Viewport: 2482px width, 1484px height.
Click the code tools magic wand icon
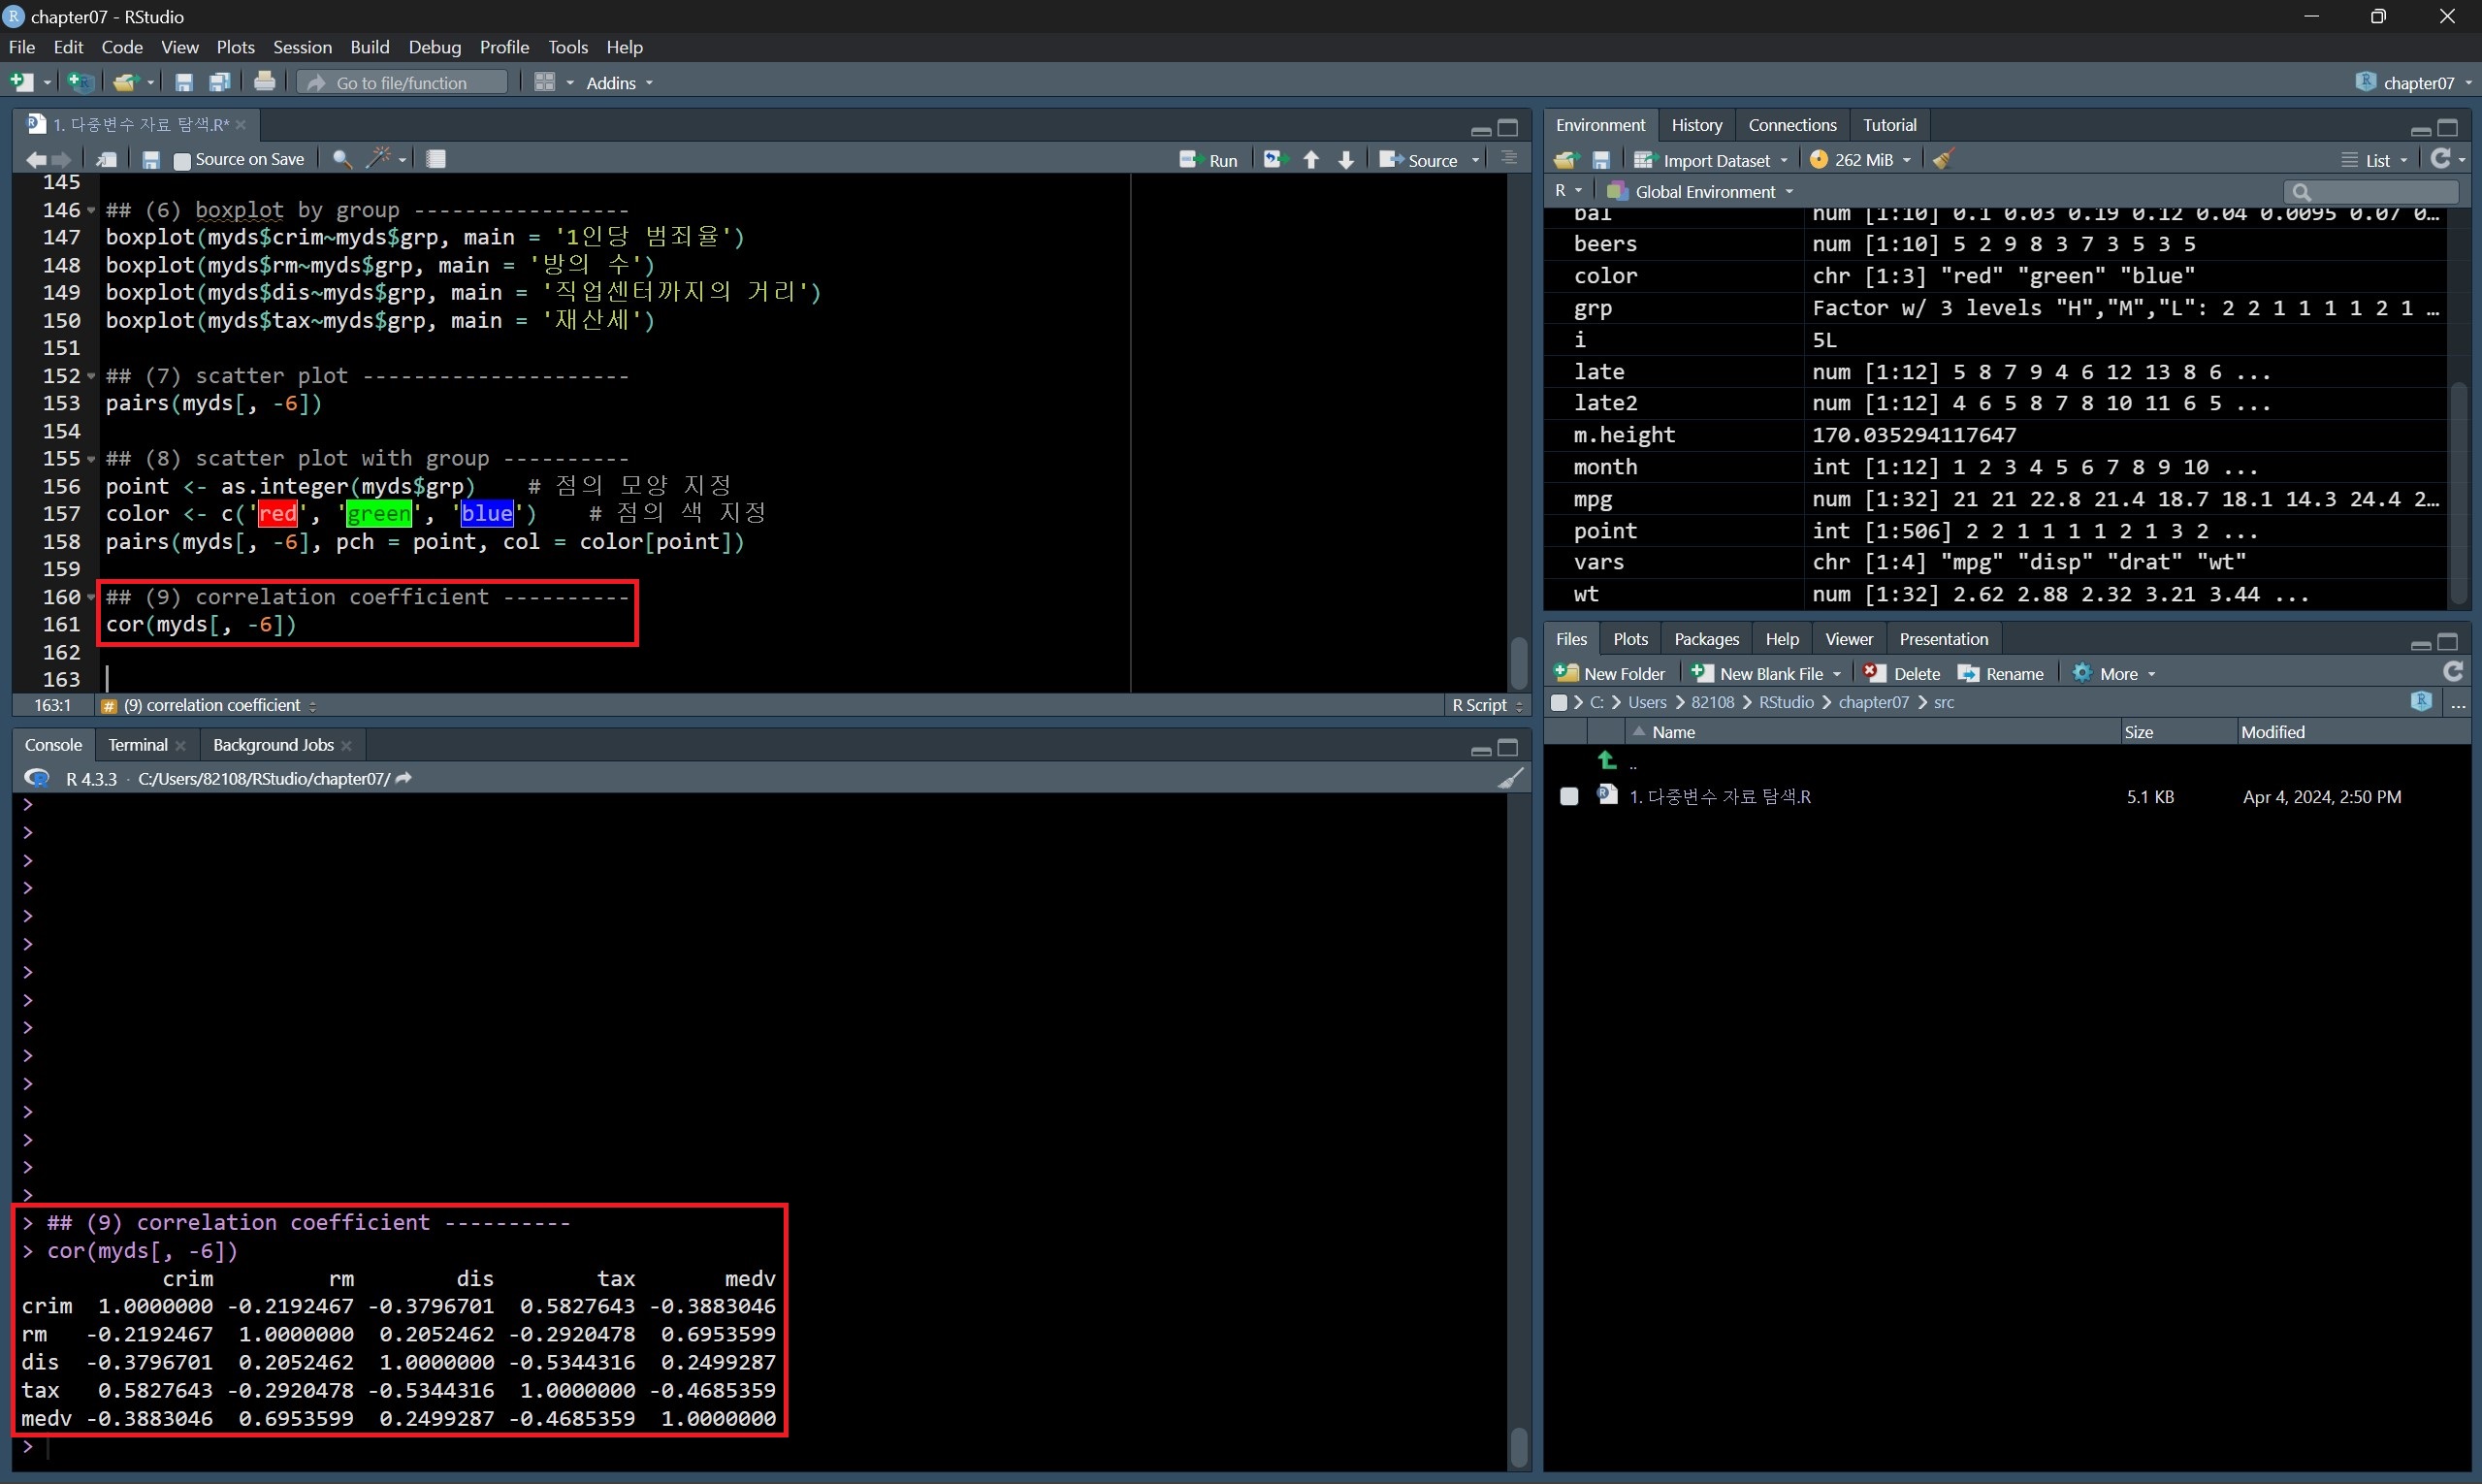coord(380,159)
